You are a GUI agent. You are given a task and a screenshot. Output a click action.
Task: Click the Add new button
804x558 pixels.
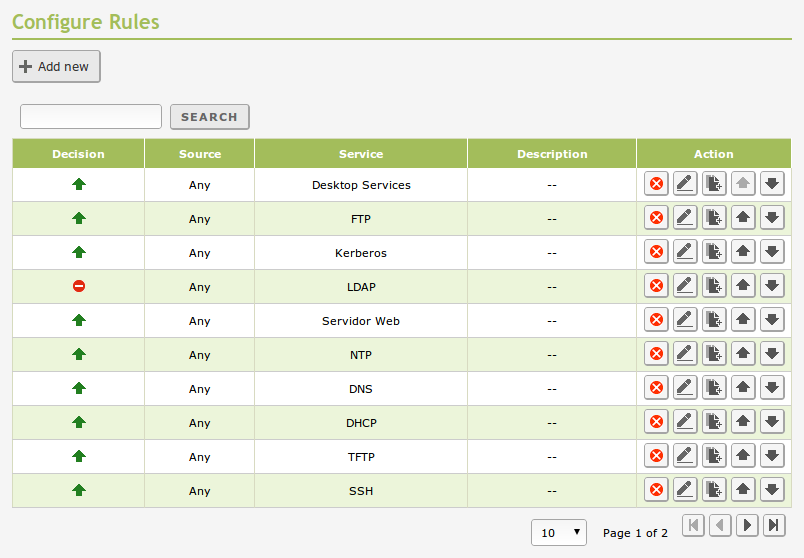click(x=56, y=67)
